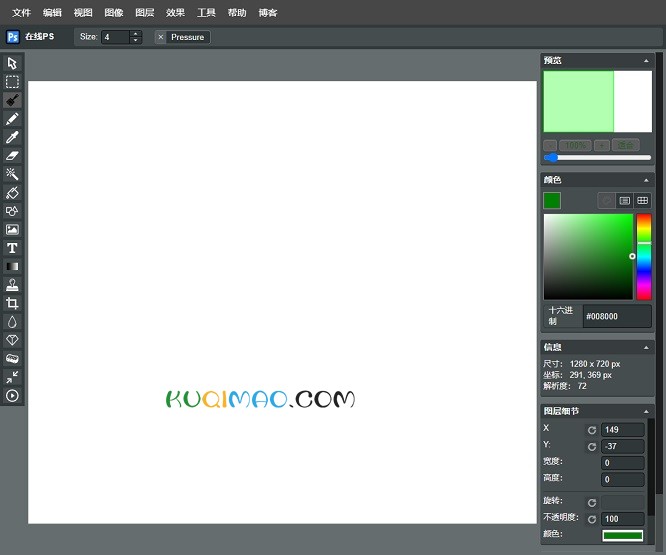Click the hex color #008000 field
The height and width of the screenshot is (555, 666).
coord(617,316)
